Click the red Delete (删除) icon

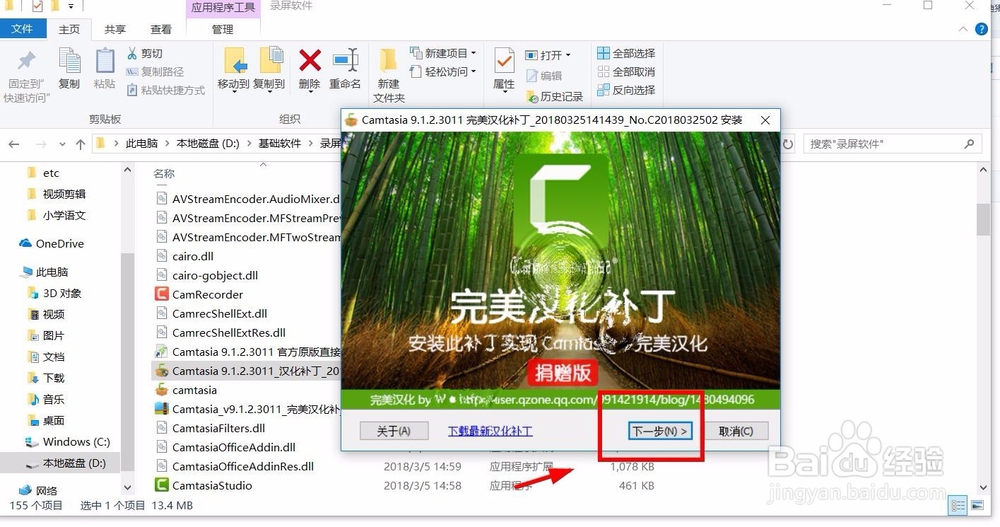coord(309,61)
